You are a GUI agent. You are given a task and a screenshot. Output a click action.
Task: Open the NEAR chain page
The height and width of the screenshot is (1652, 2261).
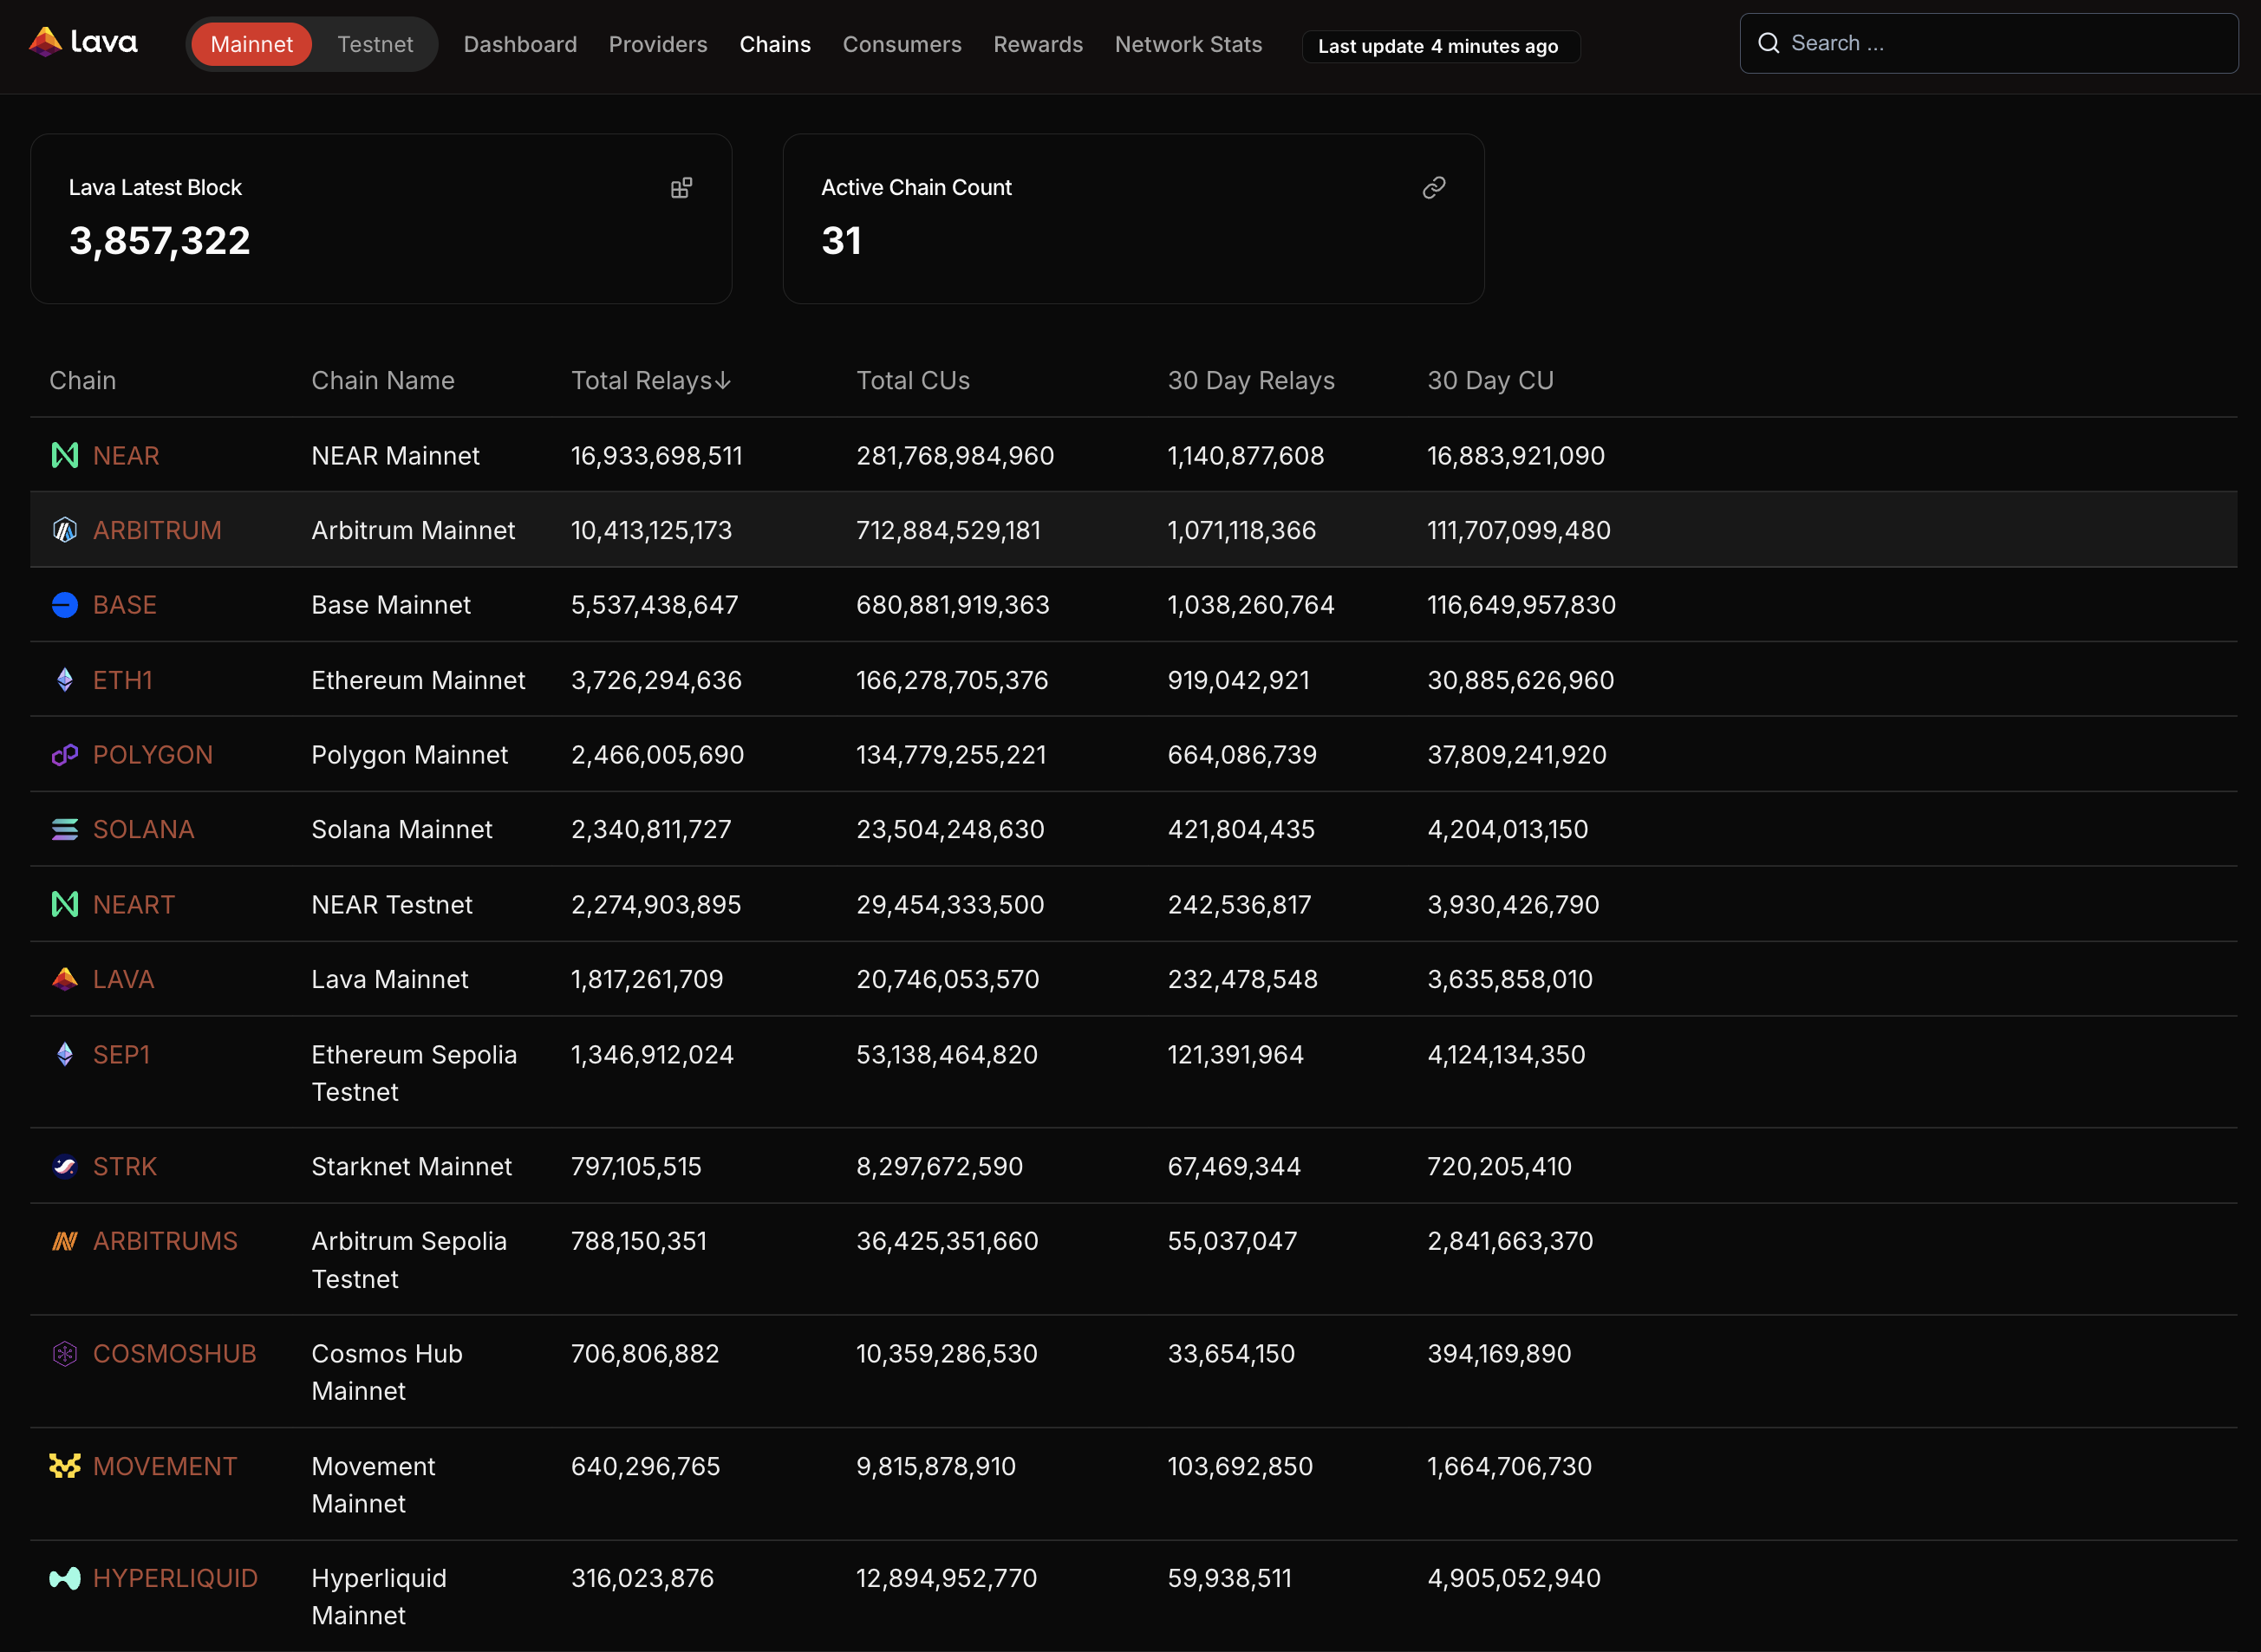tap(126, 455)
